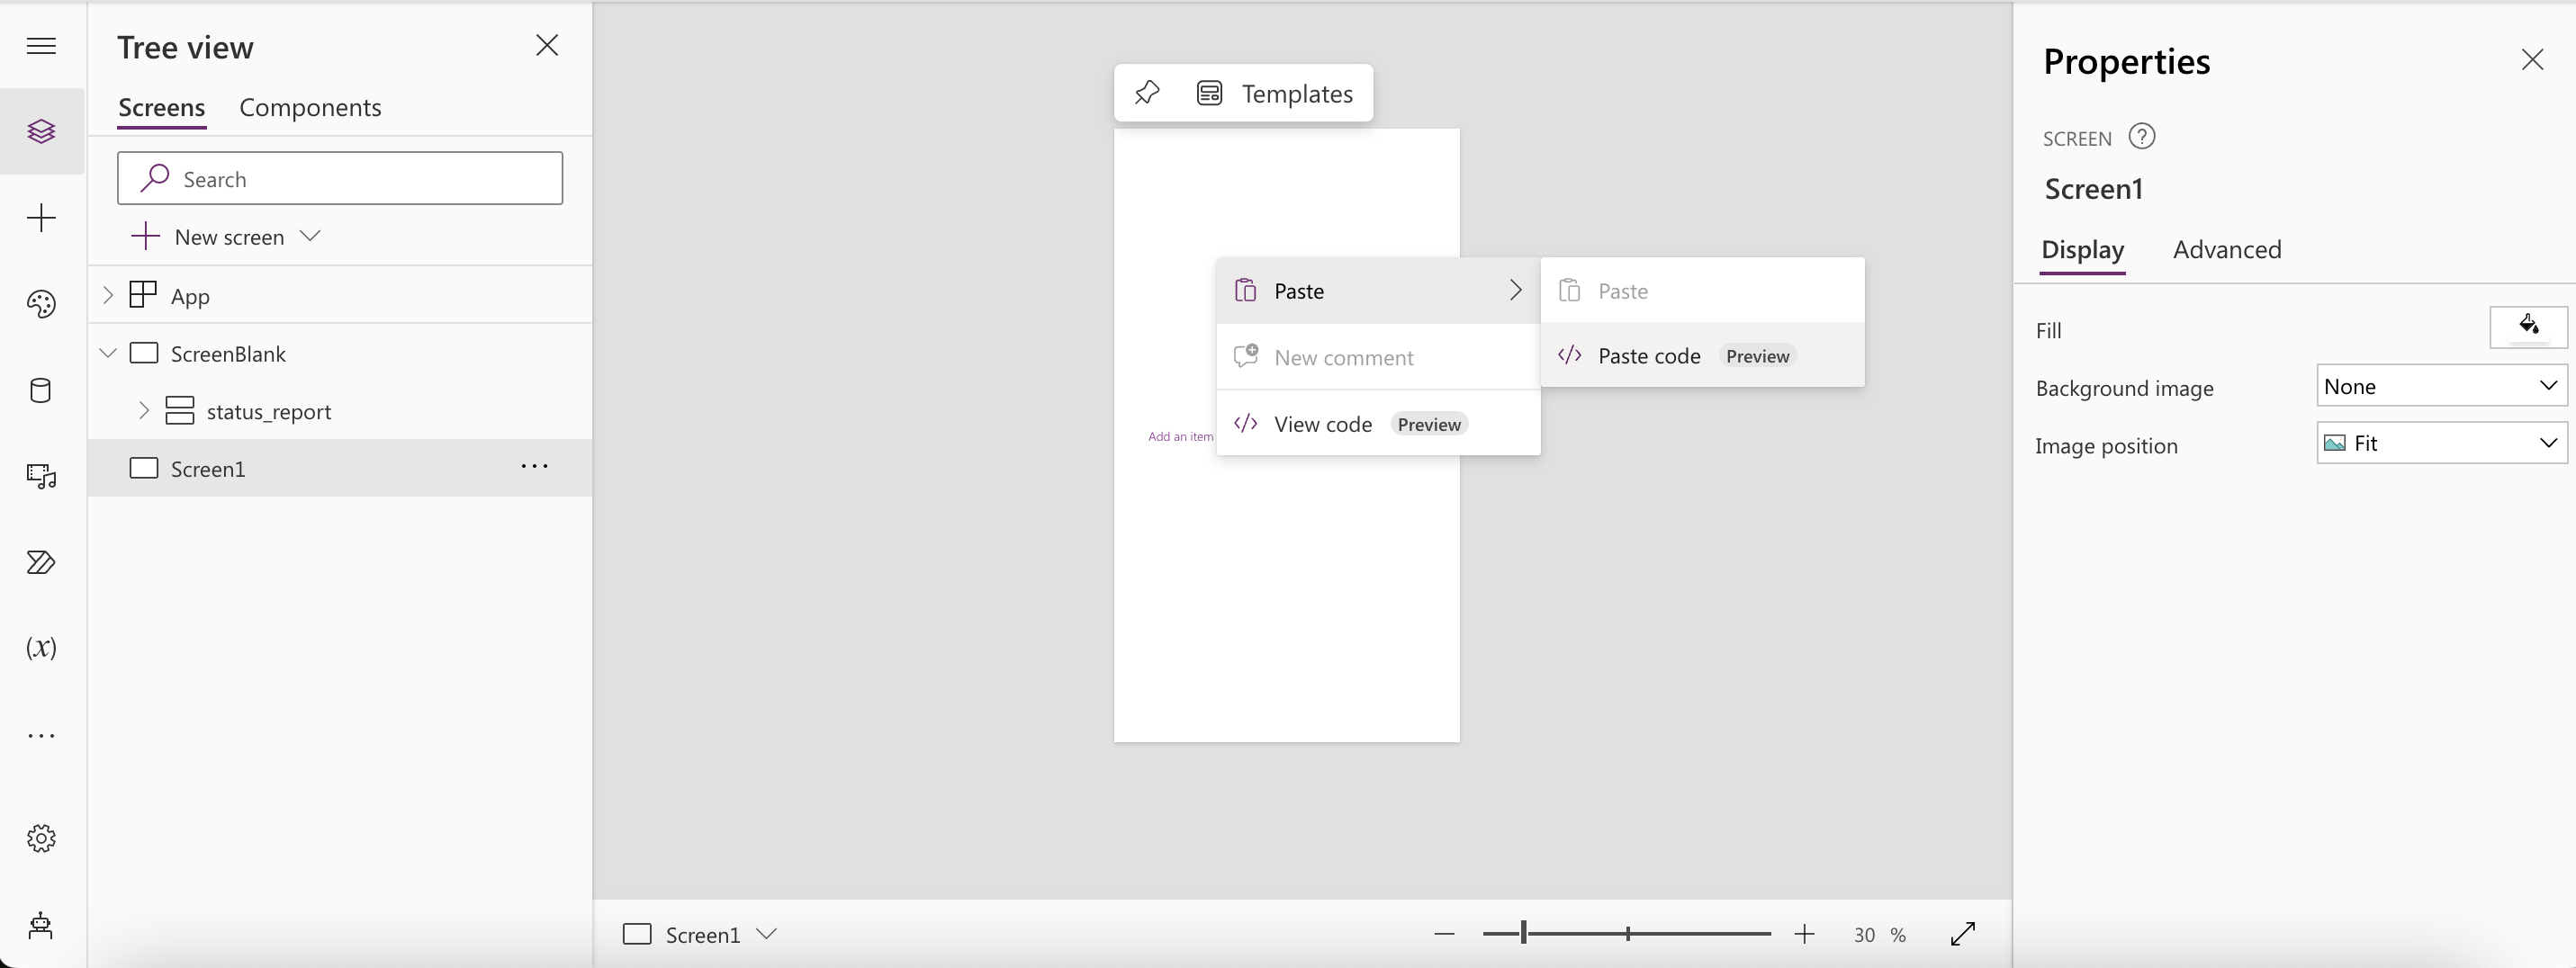
Task: Collapse the ScreenBlank tree item
Action: [x=108, y=353]
